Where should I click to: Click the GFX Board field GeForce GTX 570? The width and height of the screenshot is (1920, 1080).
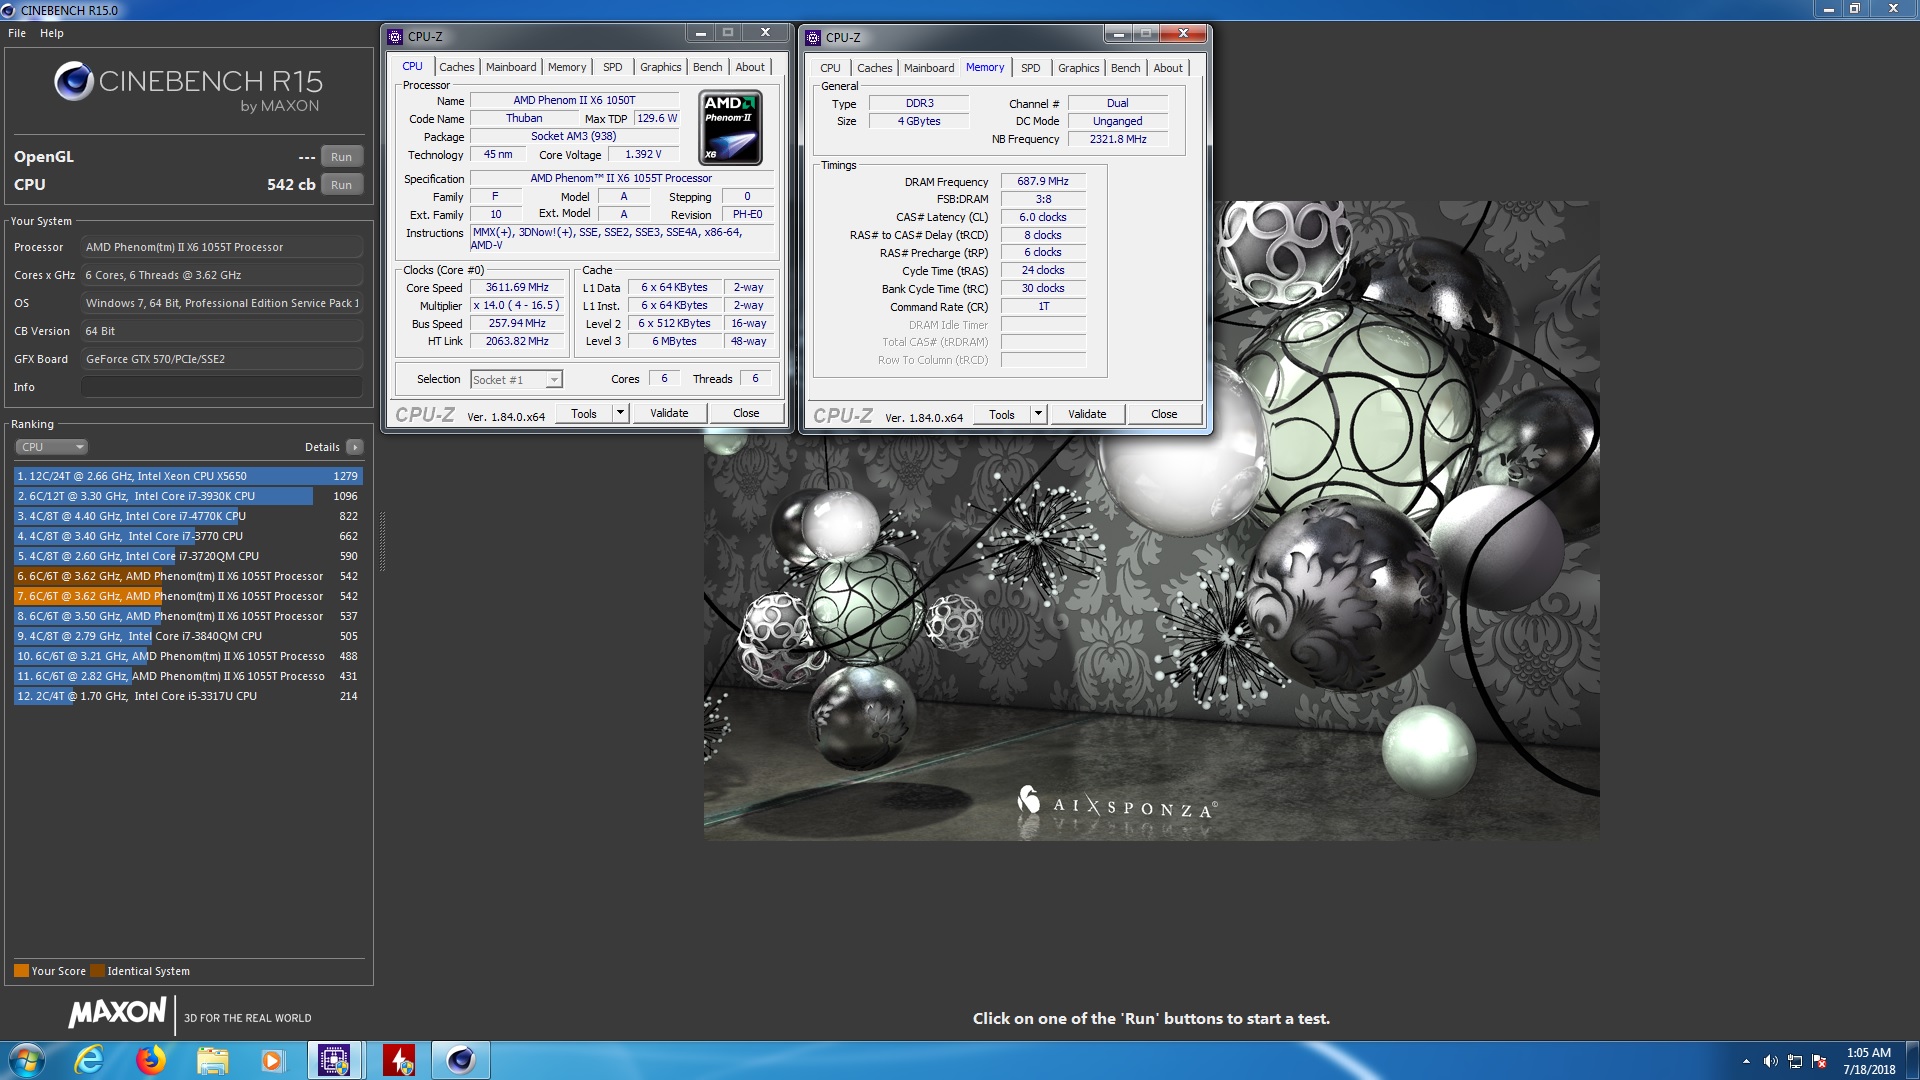221,359
